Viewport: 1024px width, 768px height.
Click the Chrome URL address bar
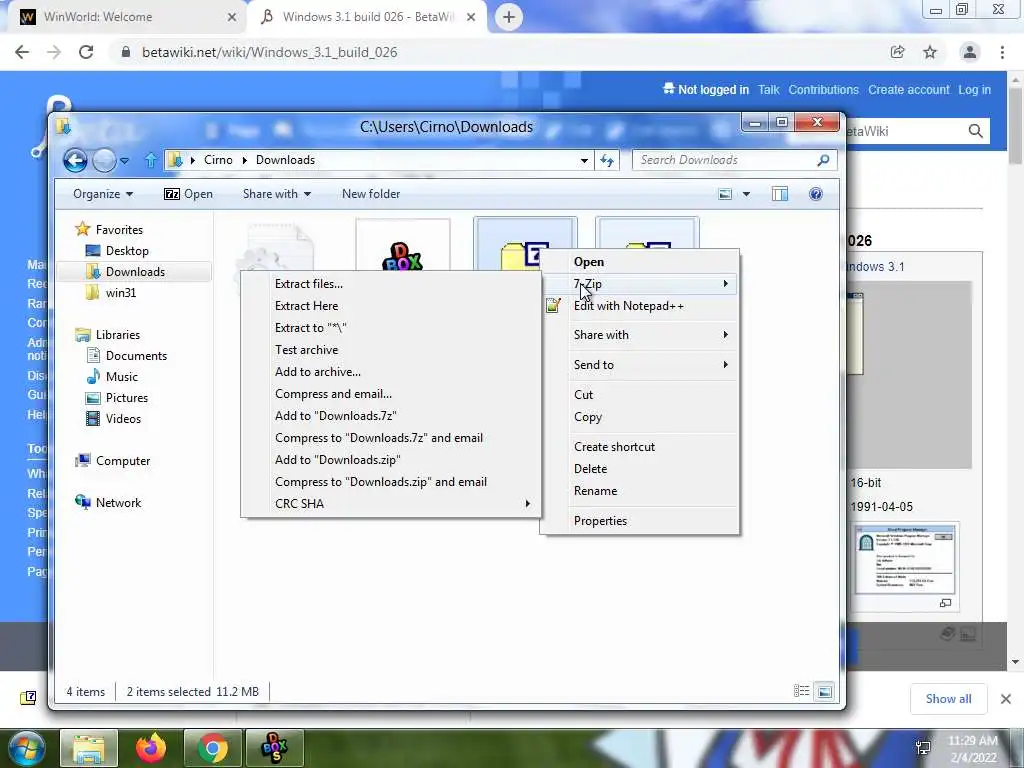click(x=496, y=52)
